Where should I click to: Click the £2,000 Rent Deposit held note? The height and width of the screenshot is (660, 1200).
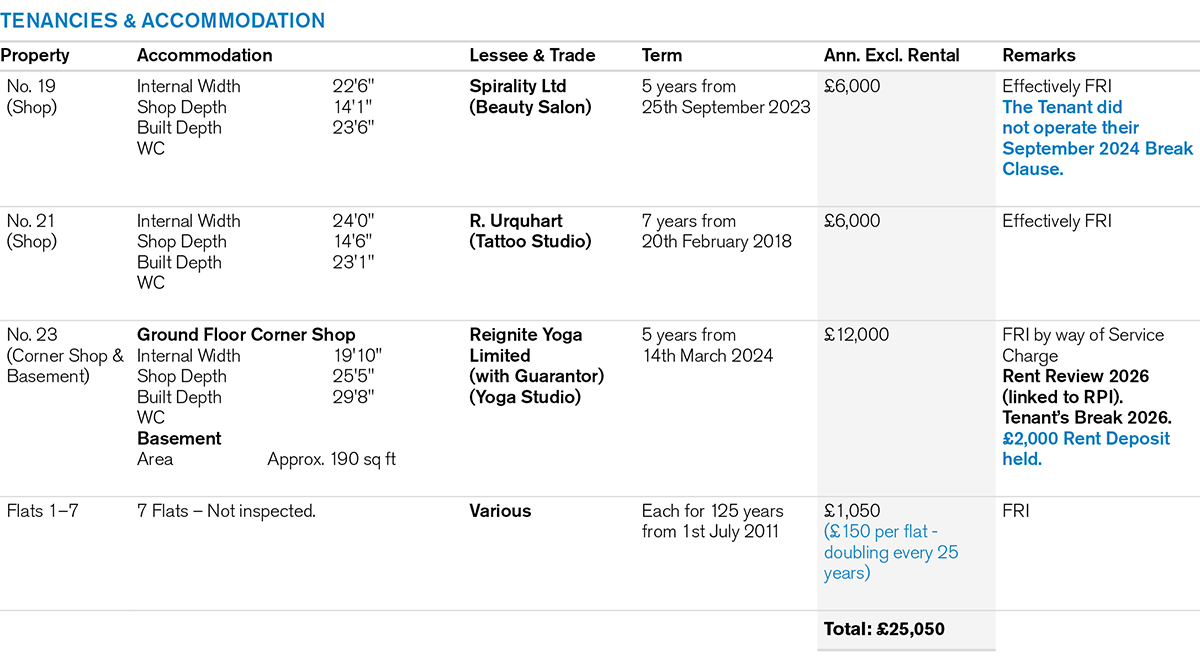click(x=1086, y=448)
